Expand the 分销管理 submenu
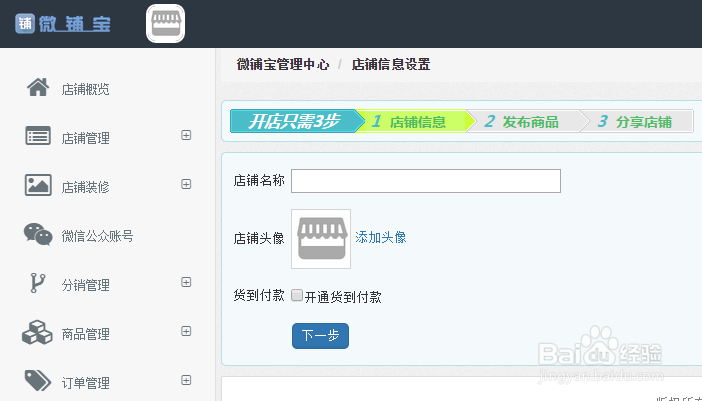The height and width of the screenshot is (401, 702). point(186,282)
